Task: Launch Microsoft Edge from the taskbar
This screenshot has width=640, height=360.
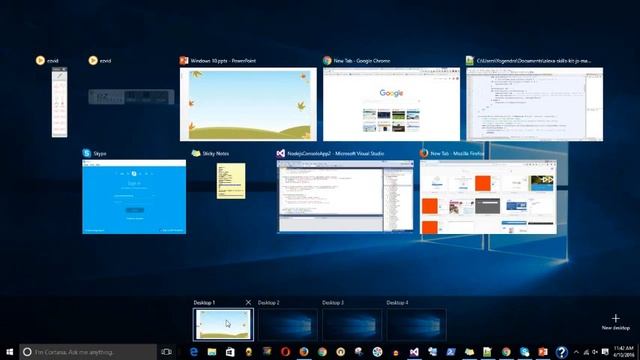Action: click(x=194, y=352)
